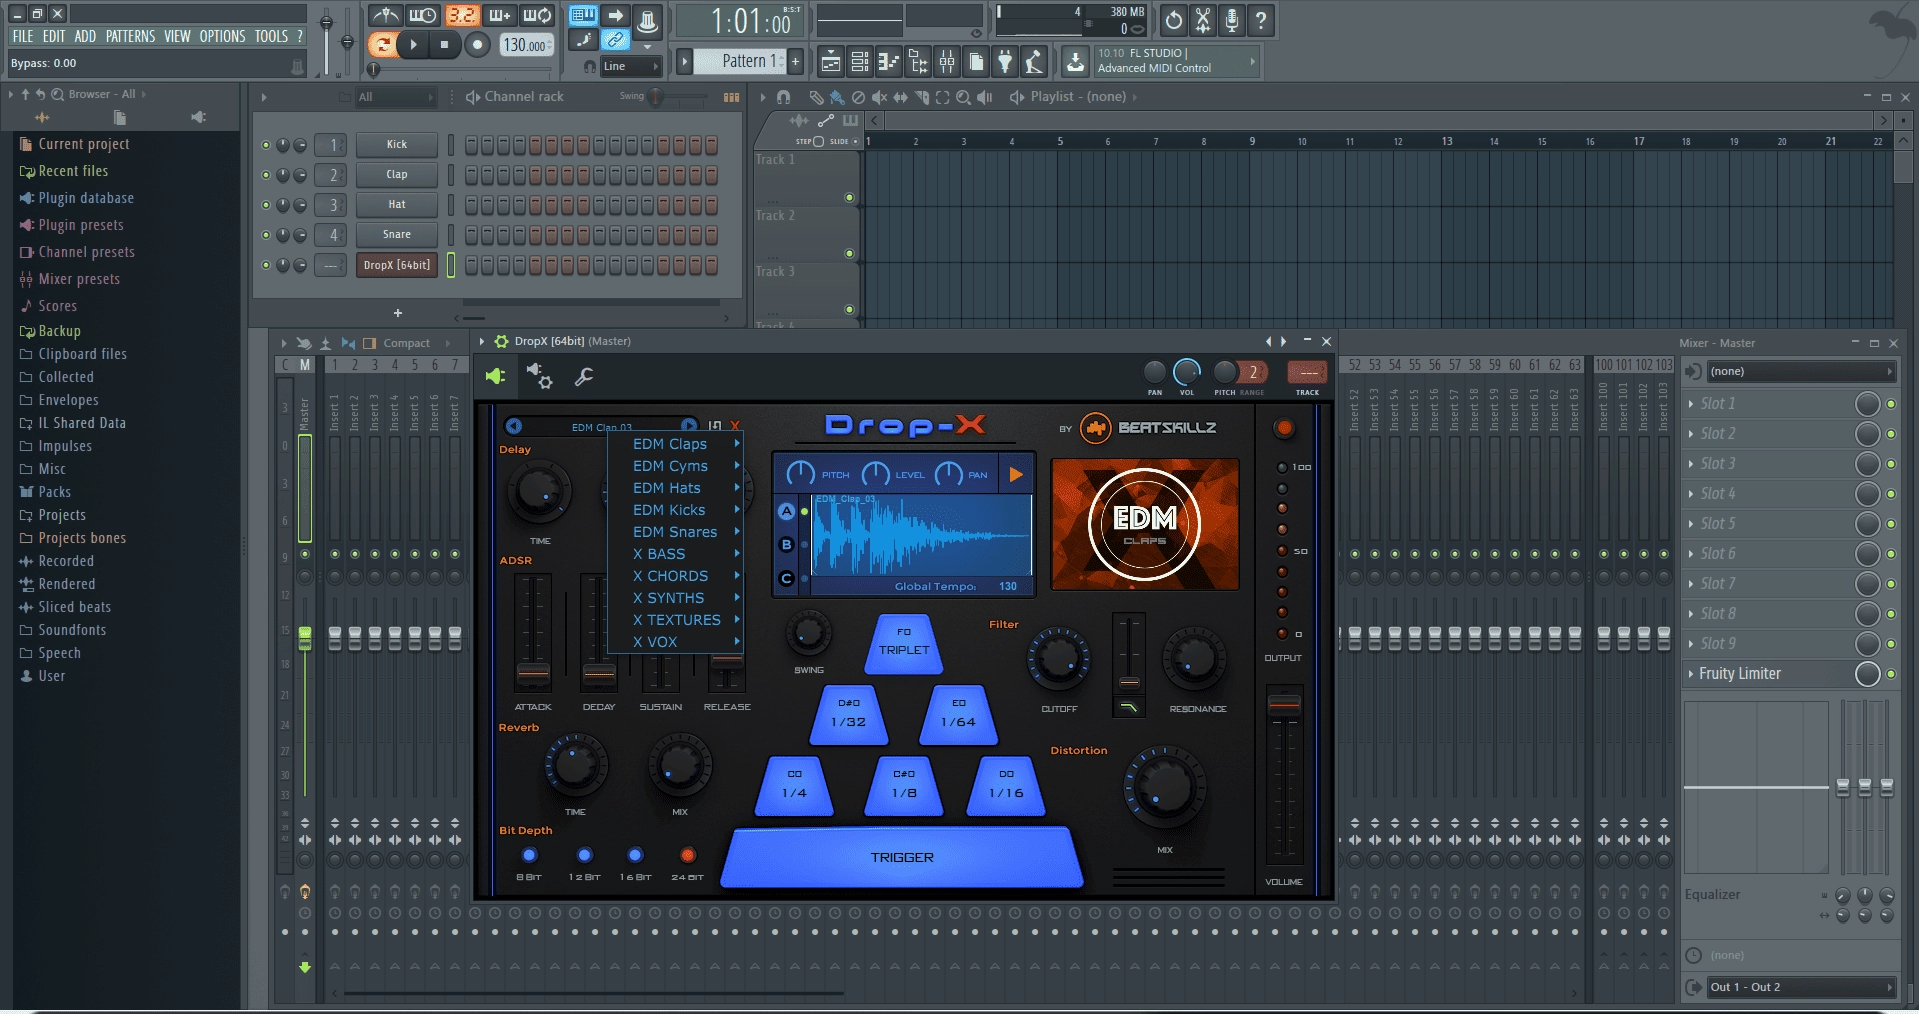The image size is (1919, 1014).
Task: Open Mixer output Out 1 - Out 2 dropdown
Action: tap(1801, 987)
